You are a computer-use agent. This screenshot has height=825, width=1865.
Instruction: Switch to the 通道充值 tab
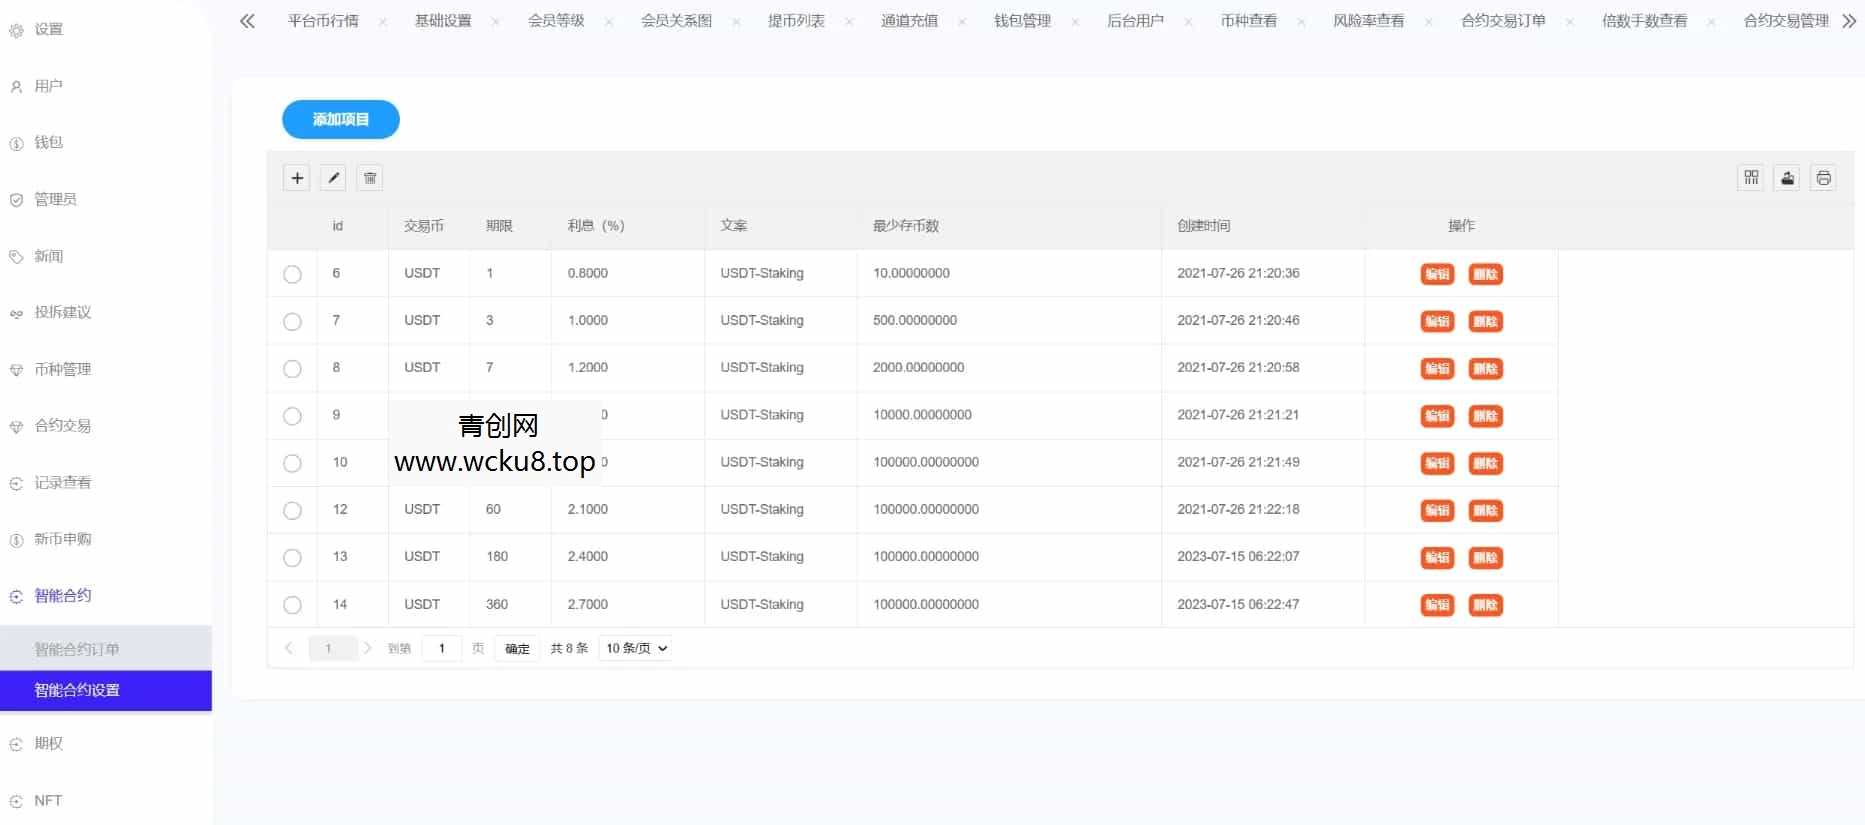909,21
